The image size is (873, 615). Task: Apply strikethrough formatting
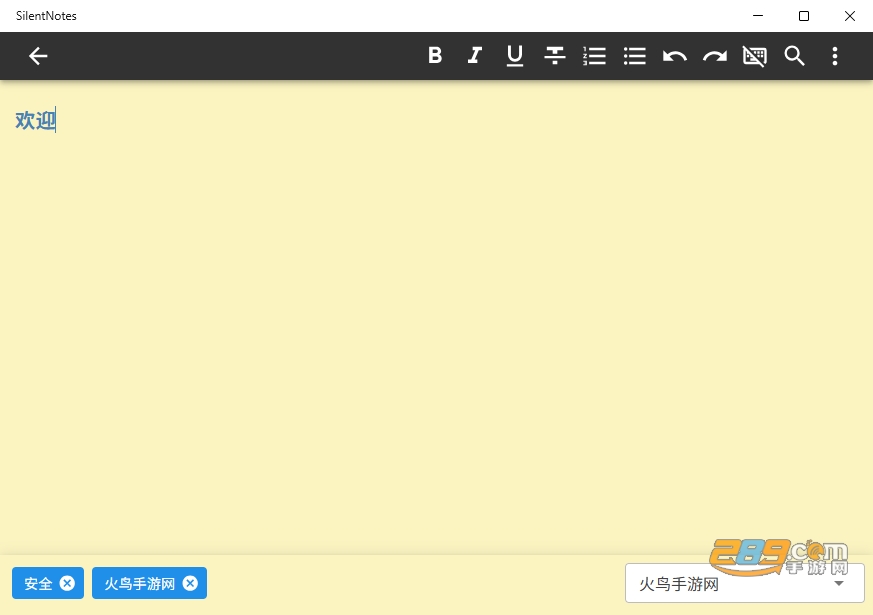tap(555, 56)
